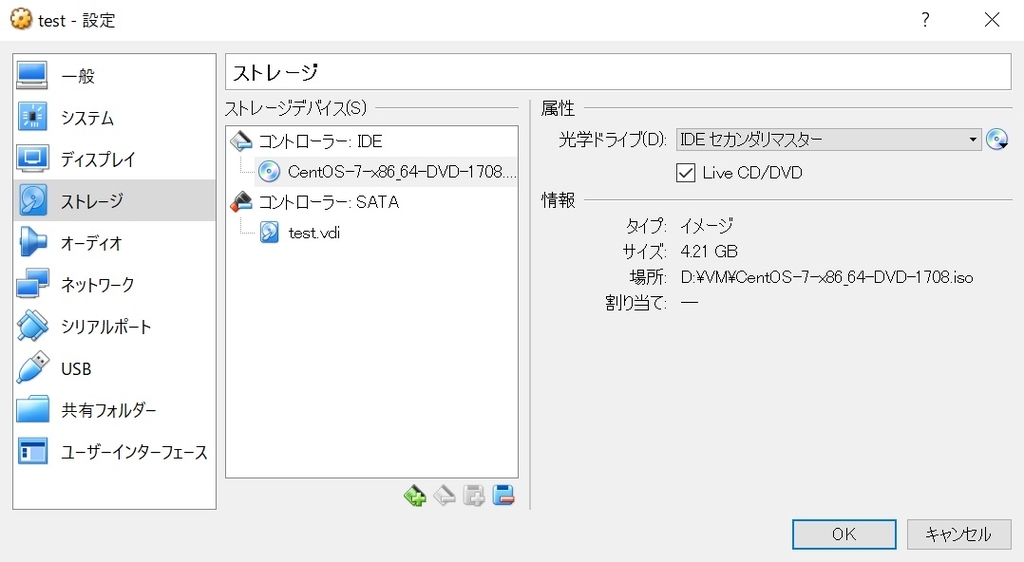Click the OK button

[844, 535]
